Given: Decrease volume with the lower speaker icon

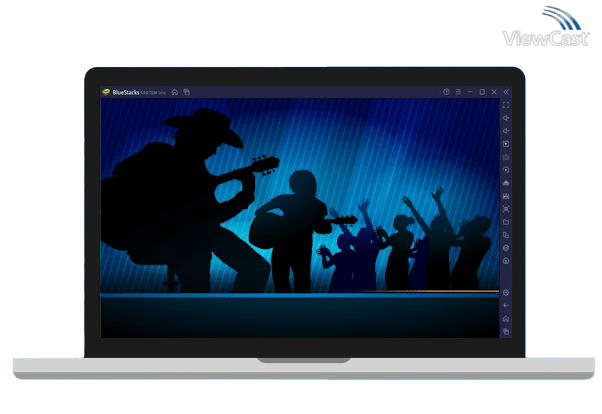Looking at the screenshot, I should pyautogui.click(x=506, y=131).
